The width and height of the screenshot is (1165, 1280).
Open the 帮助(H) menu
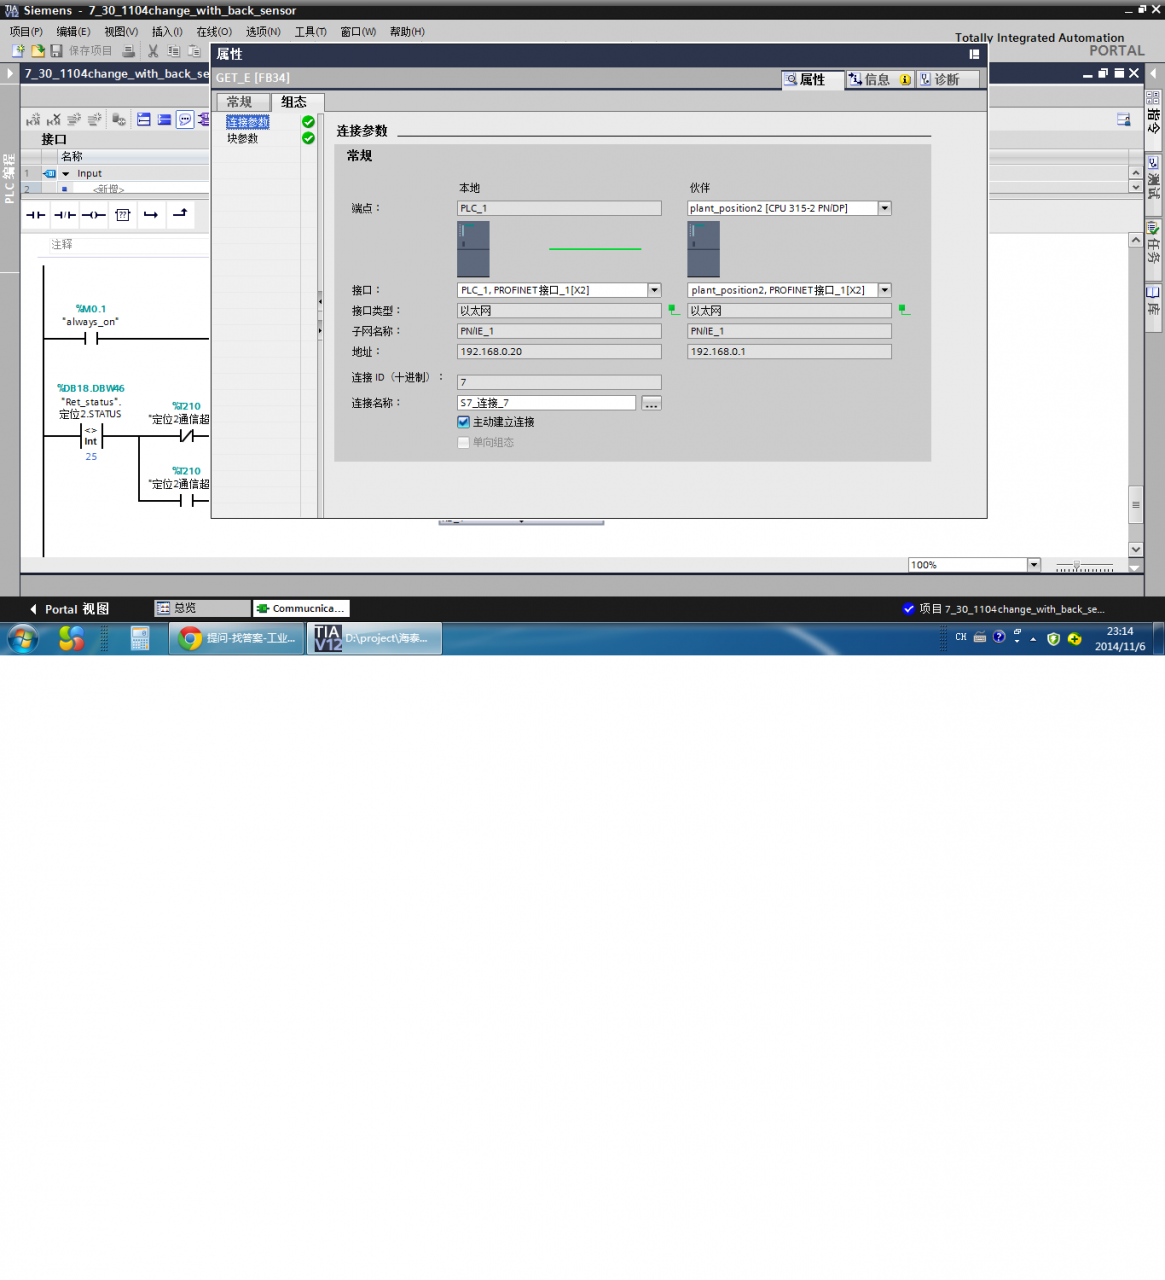click(407, 32)
